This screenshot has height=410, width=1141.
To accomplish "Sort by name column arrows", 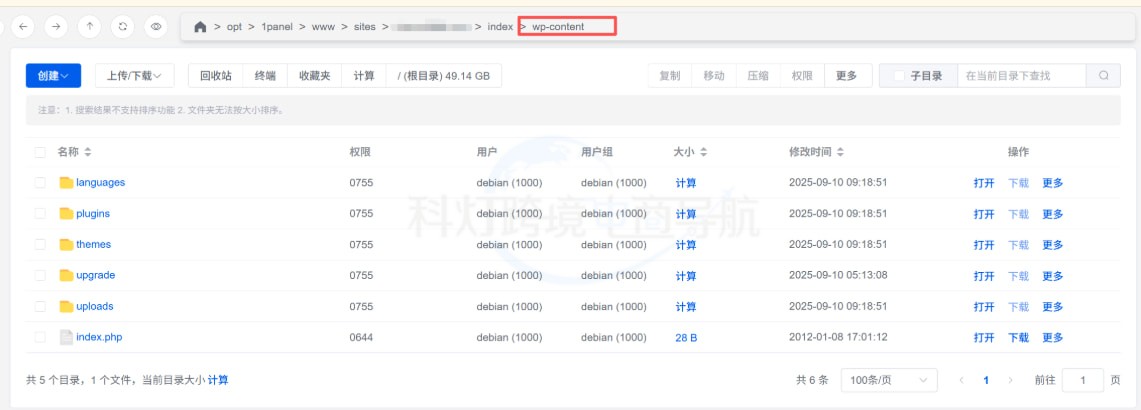I will click(x=87, y=152).
